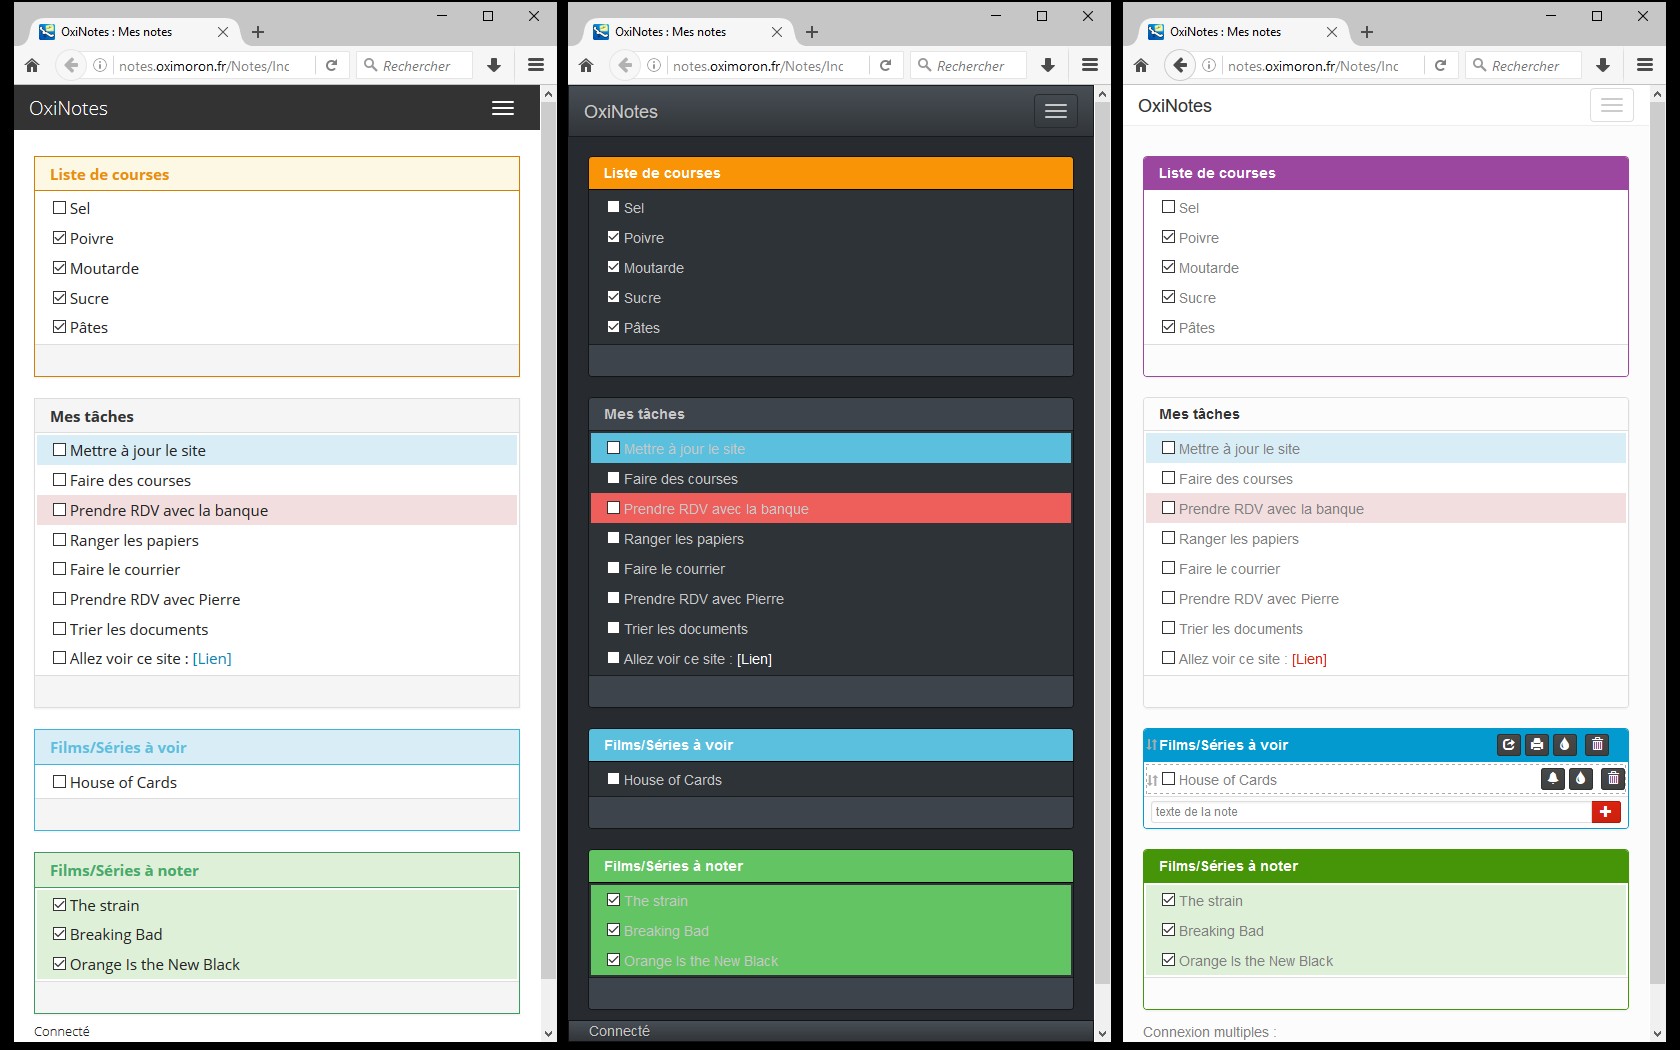Viewport: 1680px width, 1050px height.
Task: Show site info icon in middle window
Action: [654, 66]
